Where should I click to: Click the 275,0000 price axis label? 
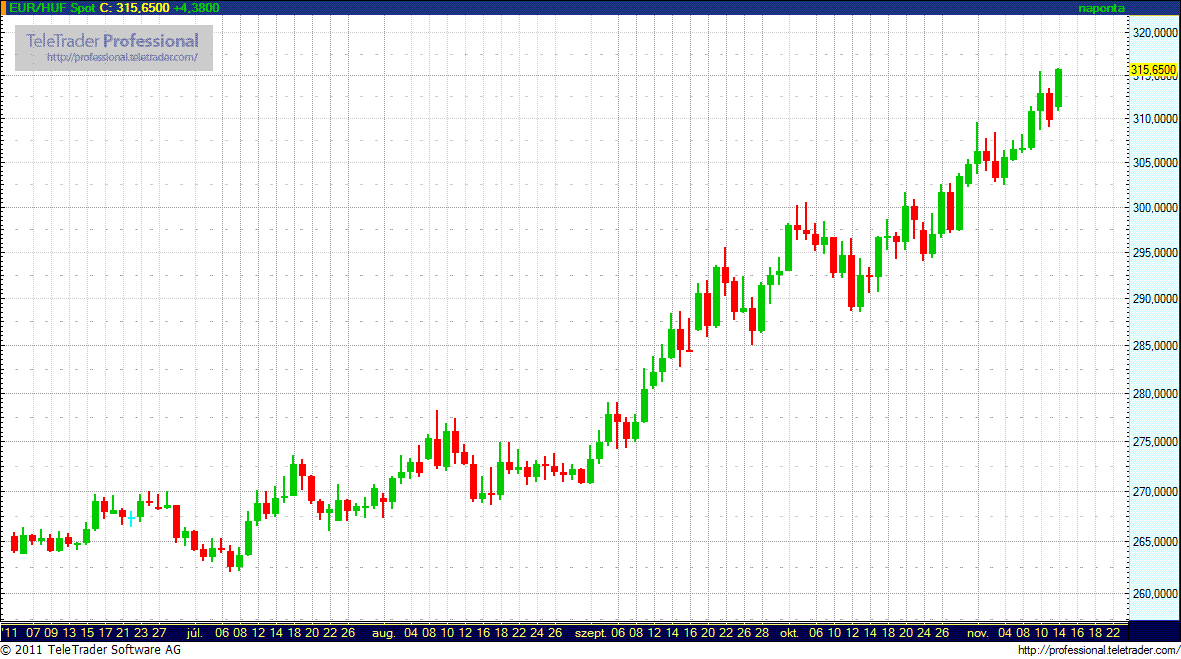[x=1155, y=442]
